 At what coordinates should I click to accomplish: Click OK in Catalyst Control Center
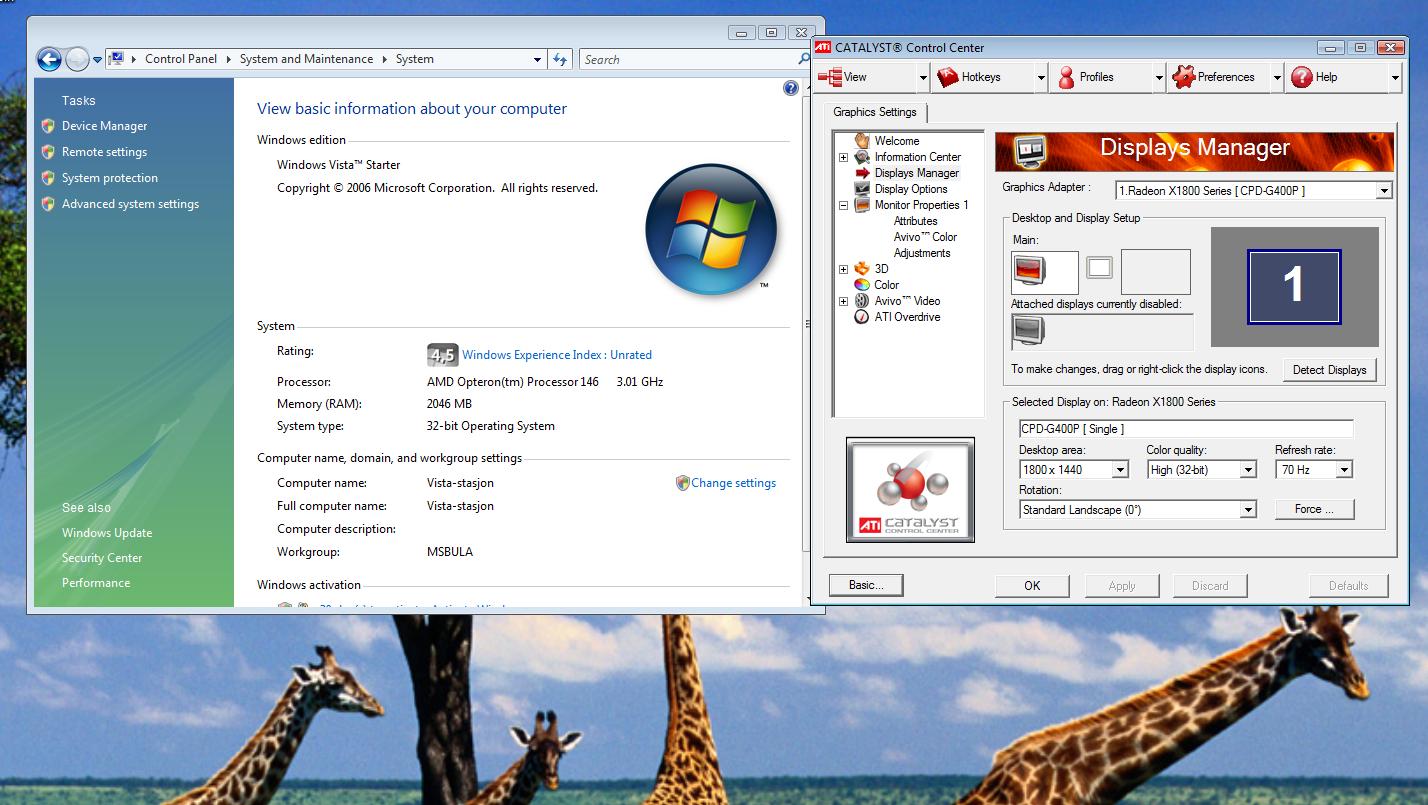pos(1032,586)
